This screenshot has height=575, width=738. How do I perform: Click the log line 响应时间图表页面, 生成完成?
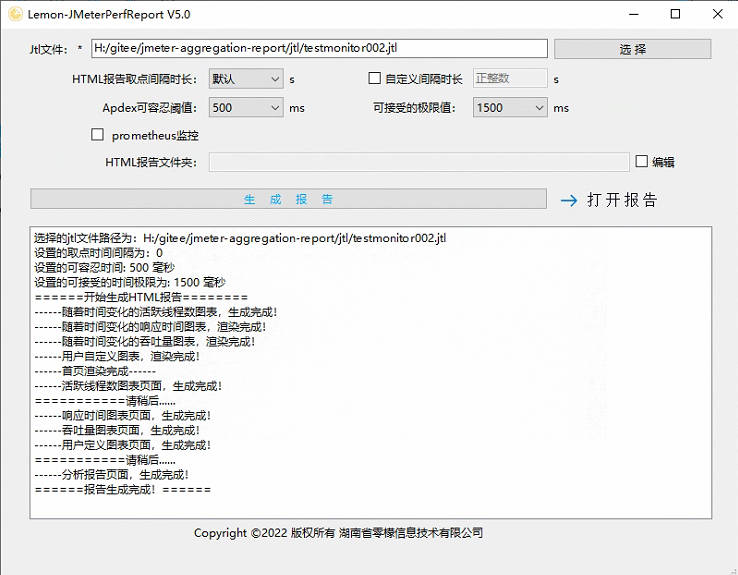tap(123, 415)
